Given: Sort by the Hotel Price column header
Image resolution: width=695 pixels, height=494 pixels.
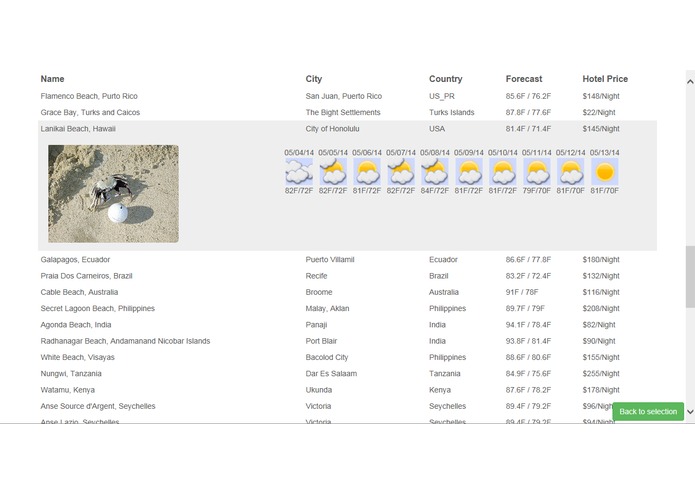Looking at the screenshot, I should pos(605,79).
